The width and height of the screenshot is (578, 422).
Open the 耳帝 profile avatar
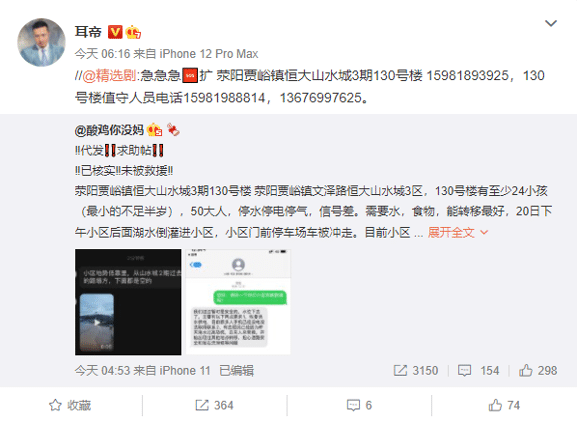tap(41, 42)
